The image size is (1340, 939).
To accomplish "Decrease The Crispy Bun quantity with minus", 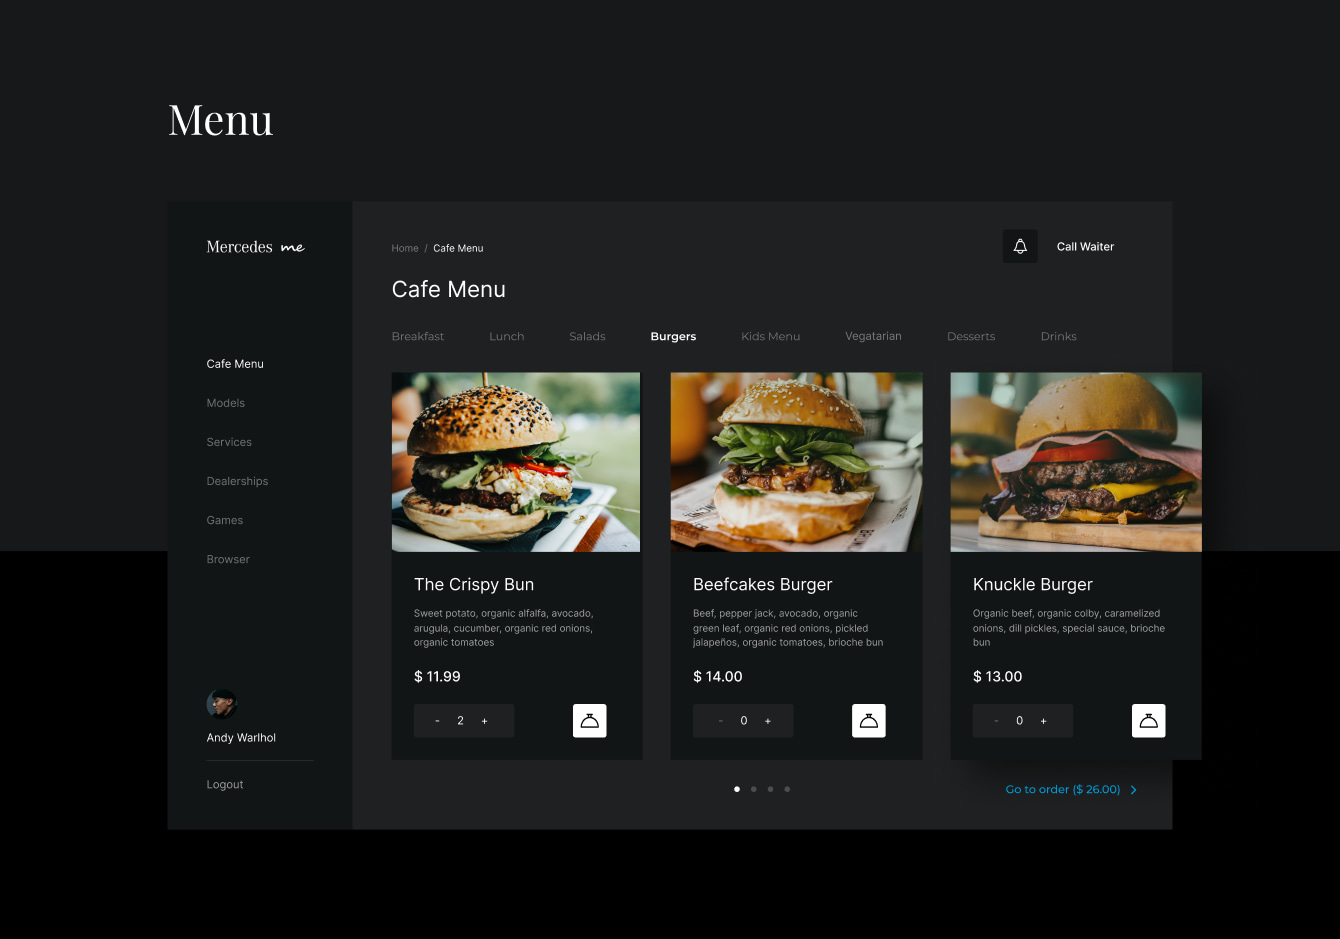I will 437,721.
